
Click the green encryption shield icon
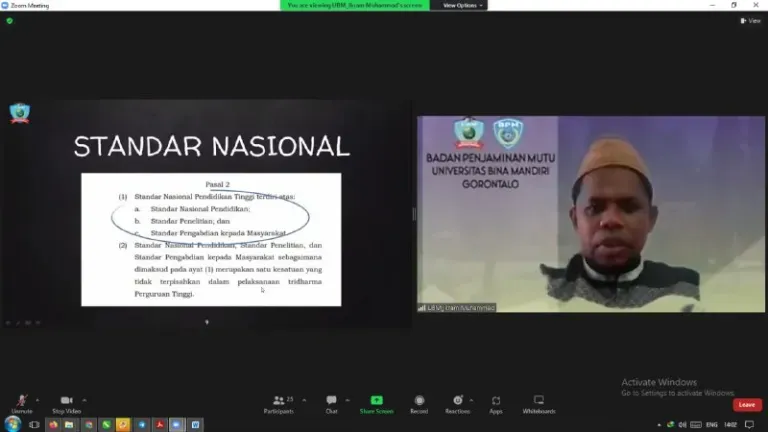(9, 20)
